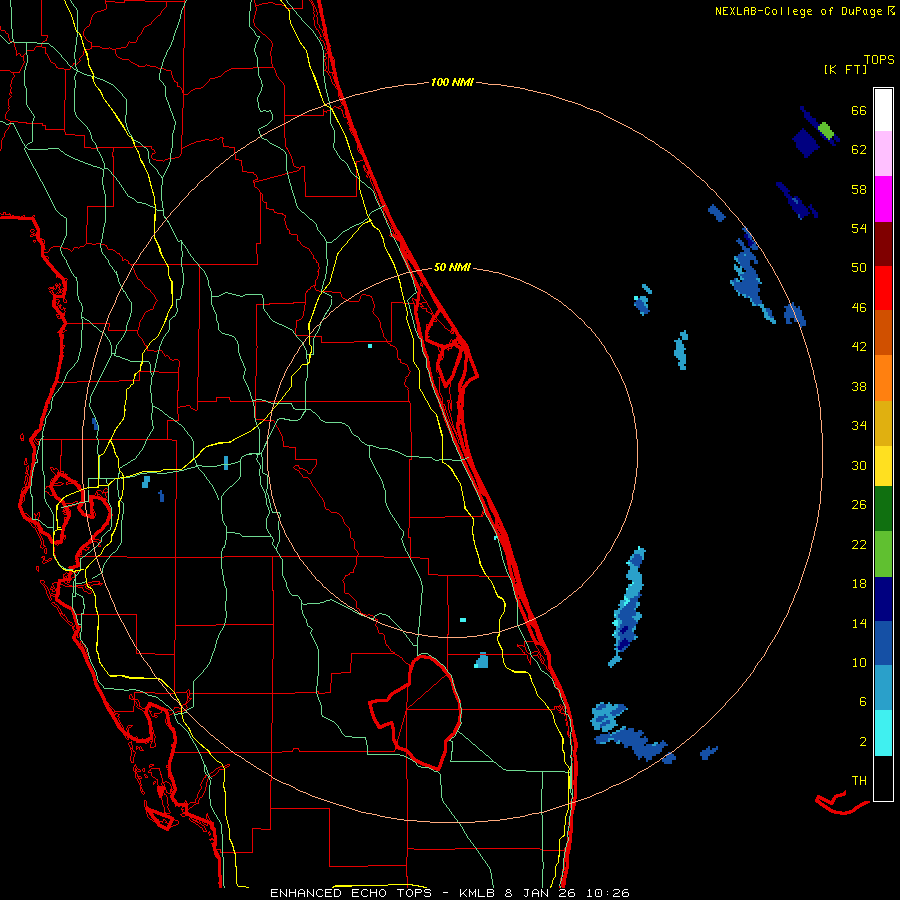Click the 'TOPS' legend title
This screenshot has height=900, width=900.
(x=879, y=59)
